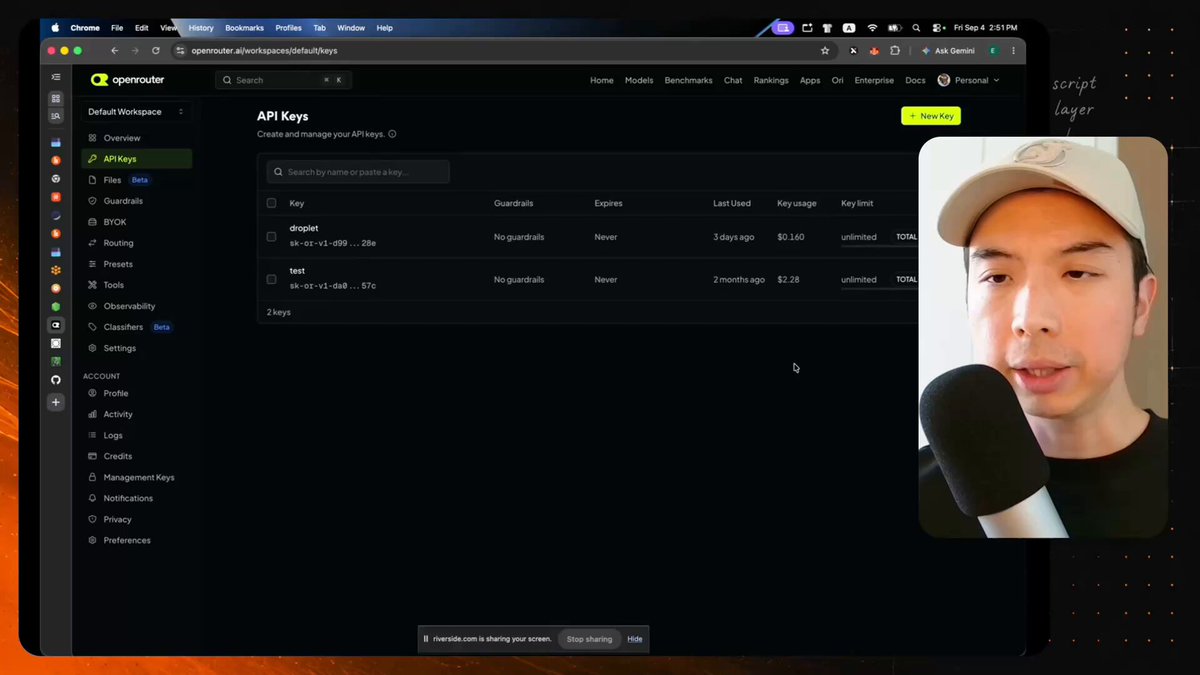Viewport: 1200px width, 675px height.
Task: Open the History menu in the menu bar
Action: [201, 28]
